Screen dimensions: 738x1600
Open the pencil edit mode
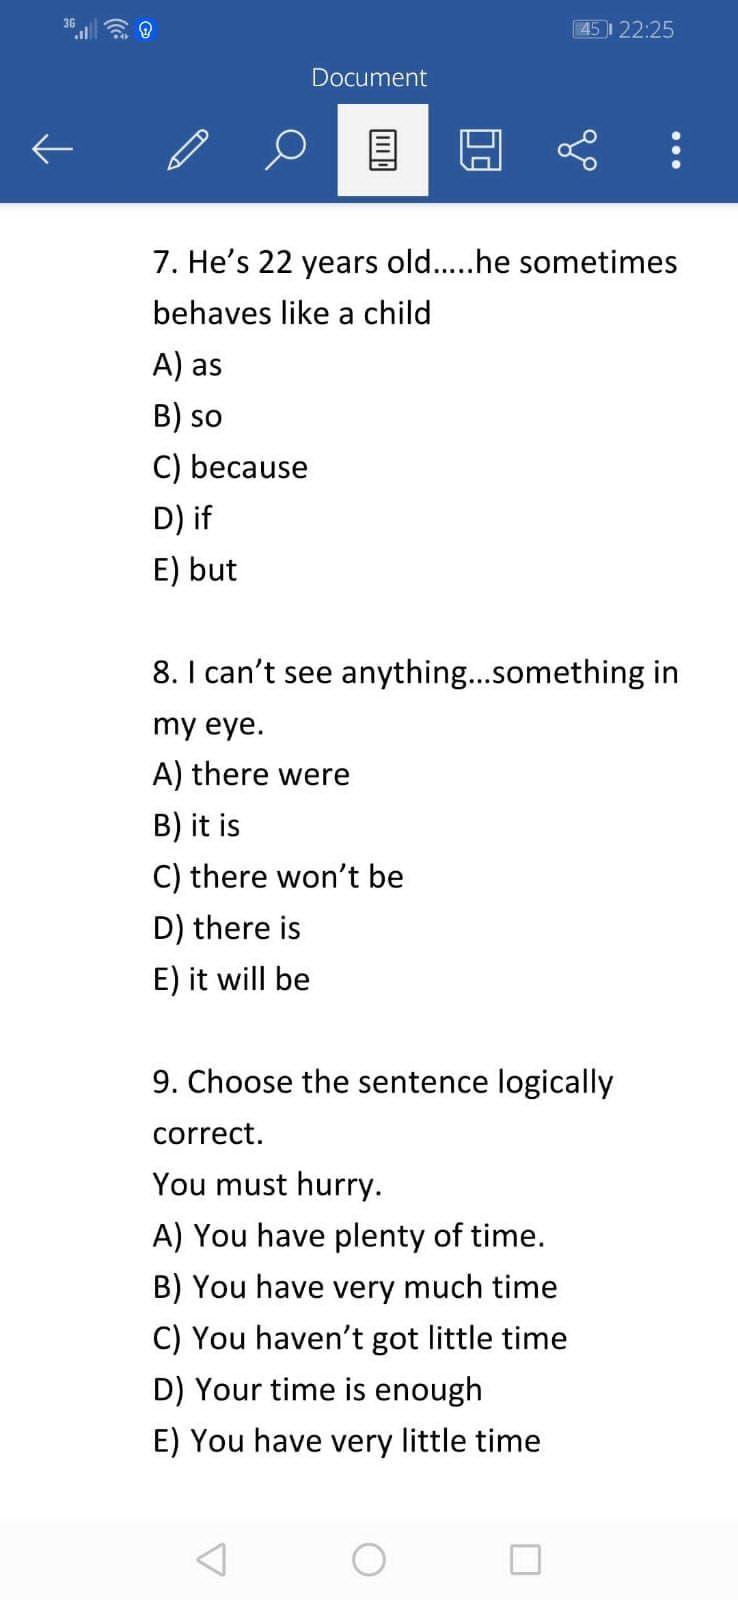click(188, 150)
